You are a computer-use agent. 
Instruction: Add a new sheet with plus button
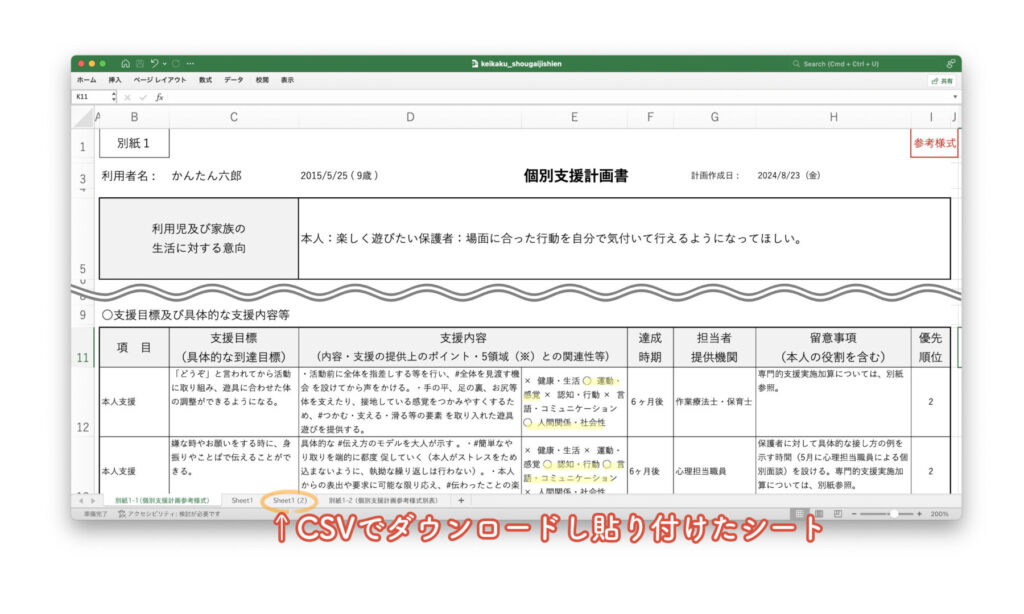[x=461, y=500]
